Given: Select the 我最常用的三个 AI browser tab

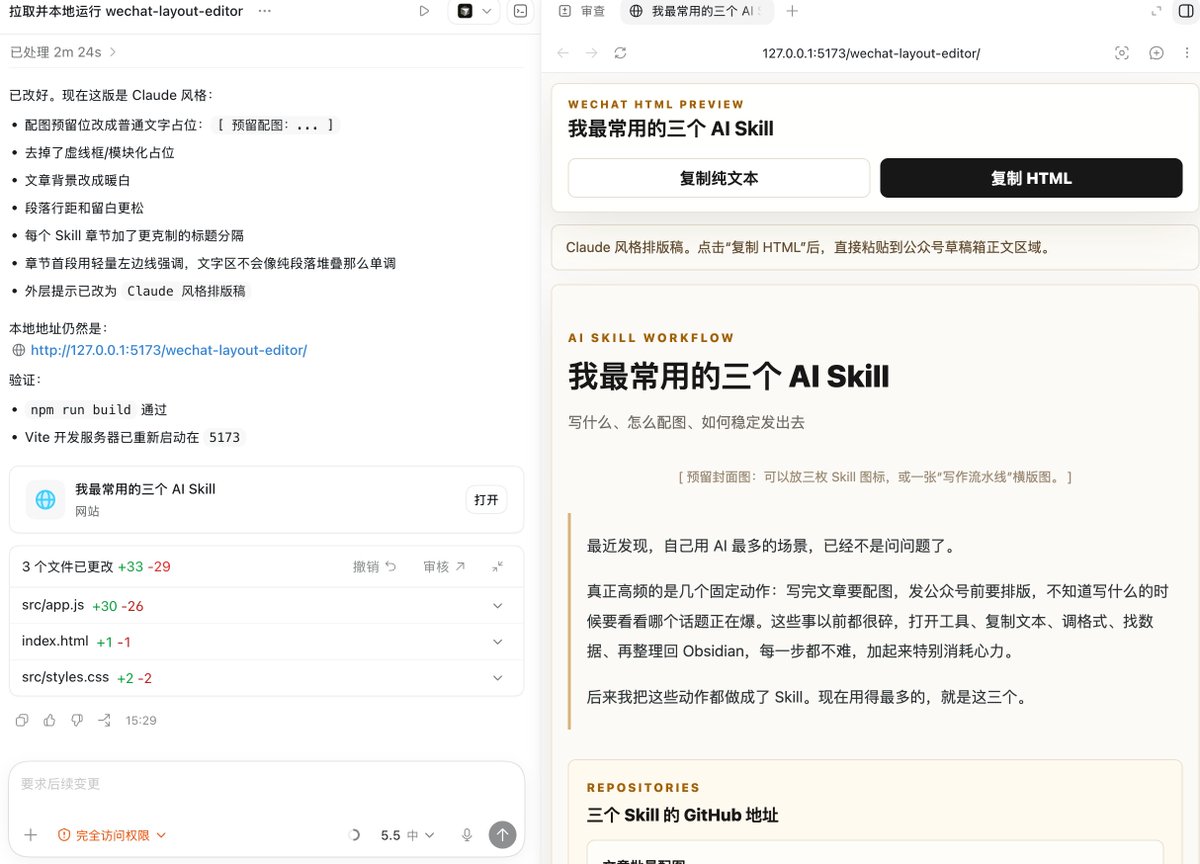Looking at the screenshot, I should coord(696,11).
